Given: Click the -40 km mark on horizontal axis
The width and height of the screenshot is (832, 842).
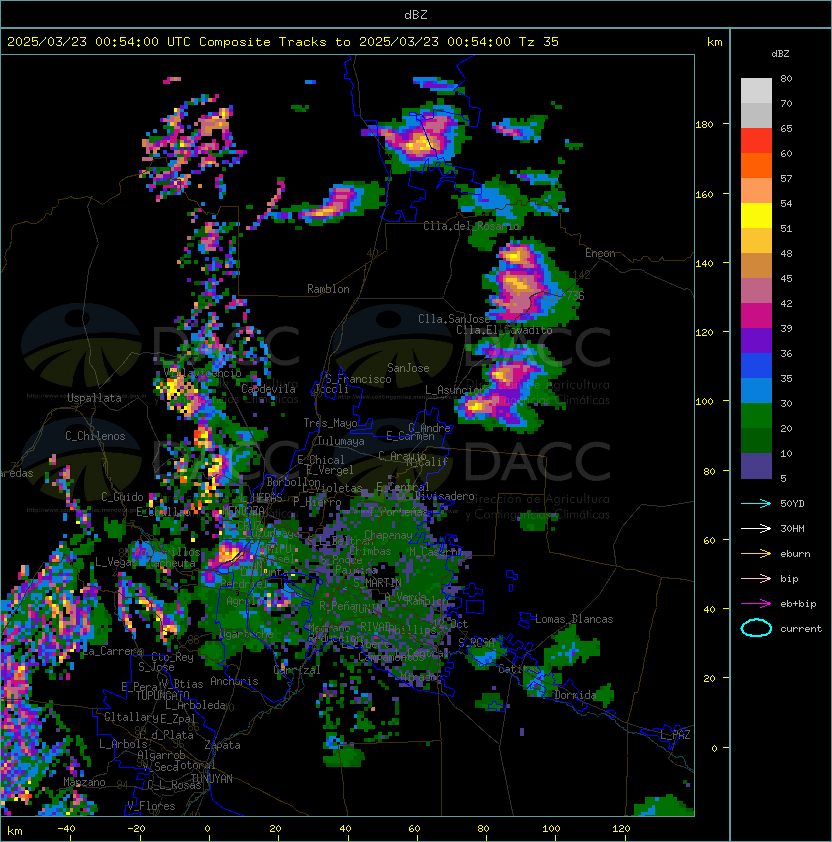Looking at the screenshot, I should 66,829.
